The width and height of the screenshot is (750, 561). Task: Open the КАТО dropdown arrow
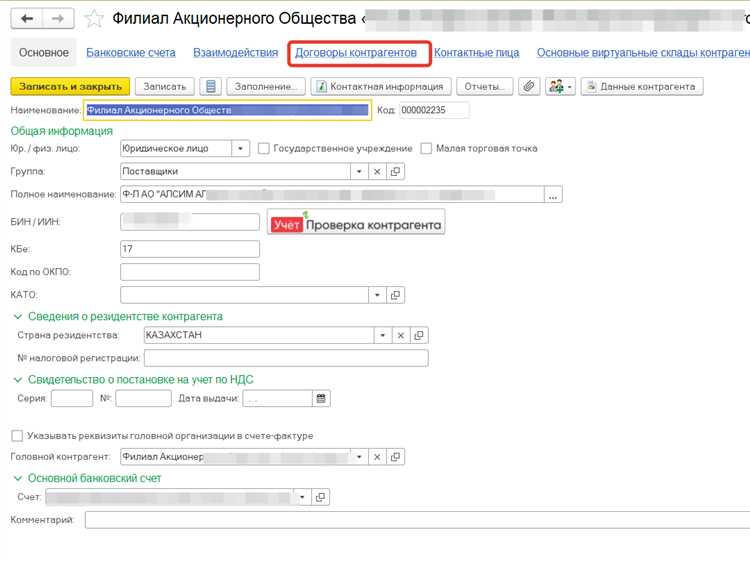point(377,295)
